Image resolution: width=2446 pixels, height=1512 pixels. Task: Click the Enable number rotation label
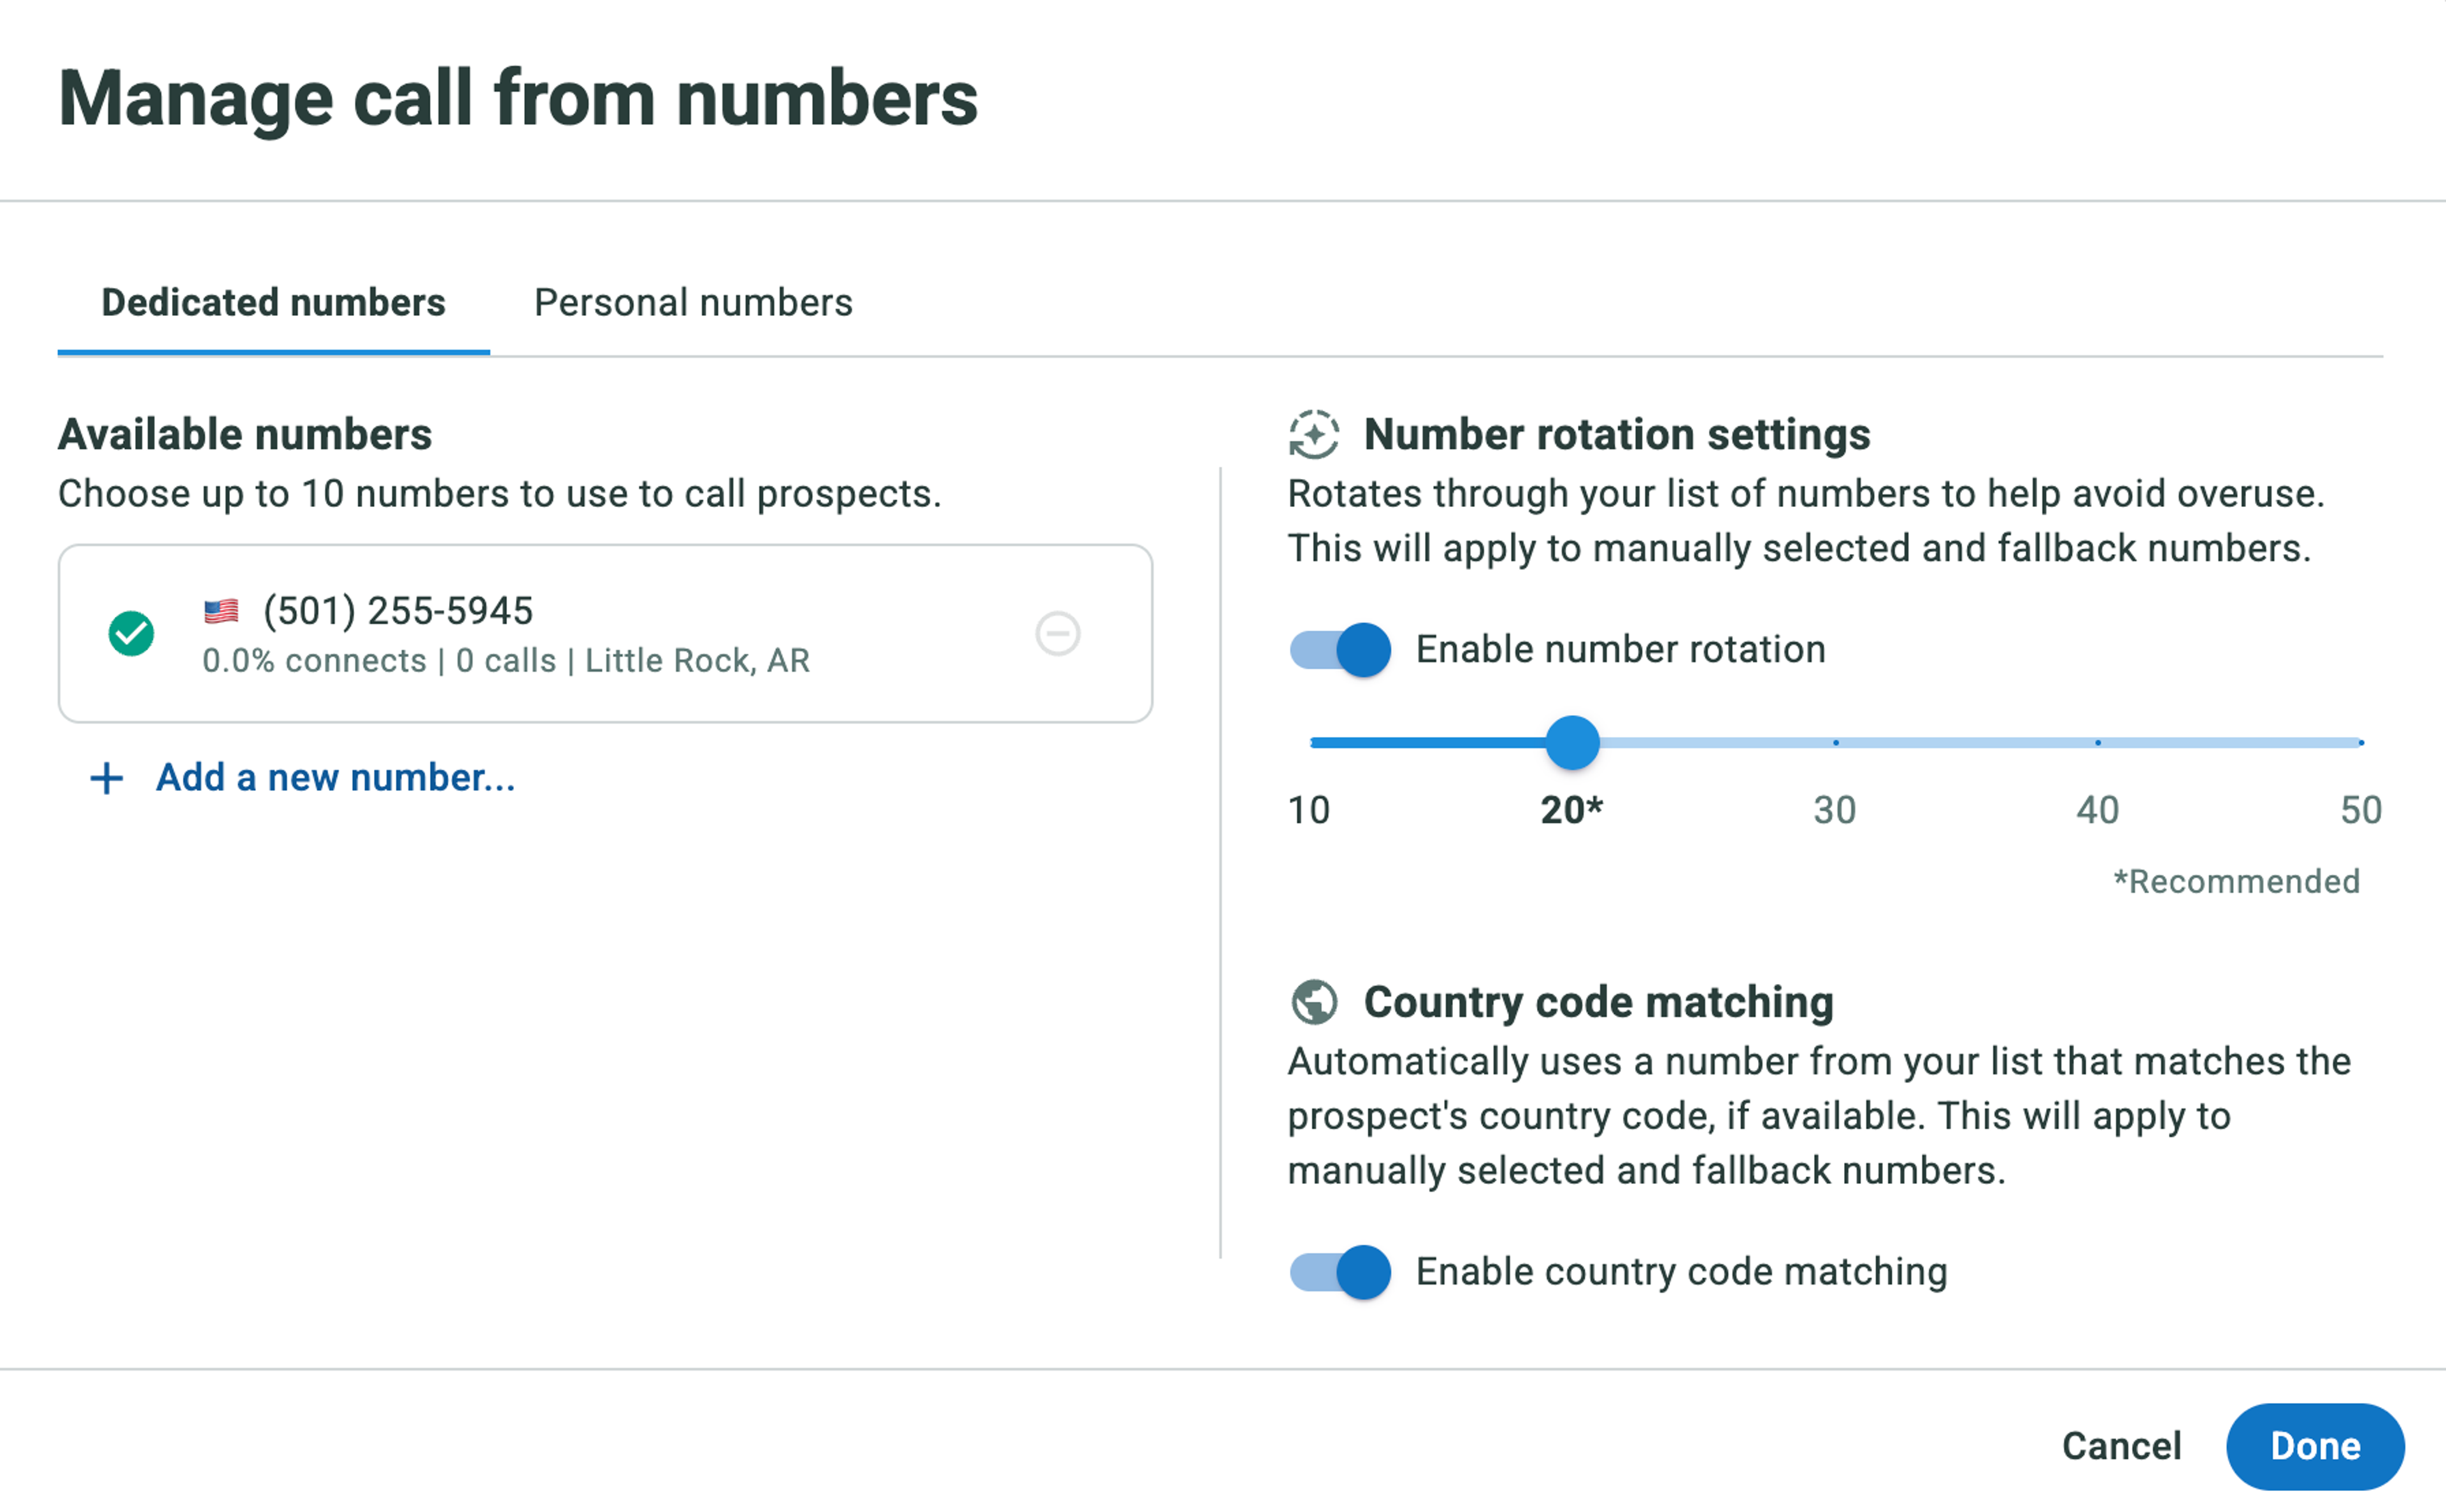(1621, 649)
